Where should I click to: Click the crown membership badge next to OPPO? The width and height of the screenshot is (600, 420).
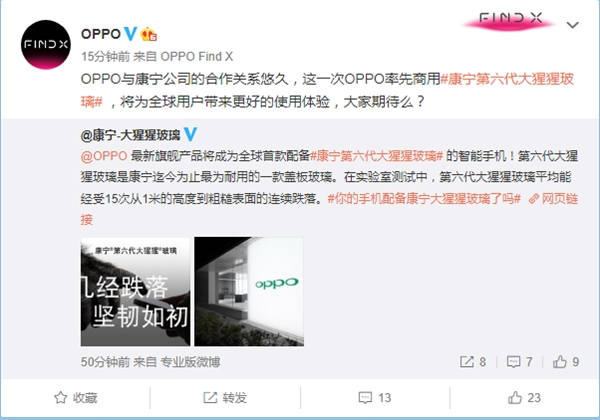coord(148,34)
